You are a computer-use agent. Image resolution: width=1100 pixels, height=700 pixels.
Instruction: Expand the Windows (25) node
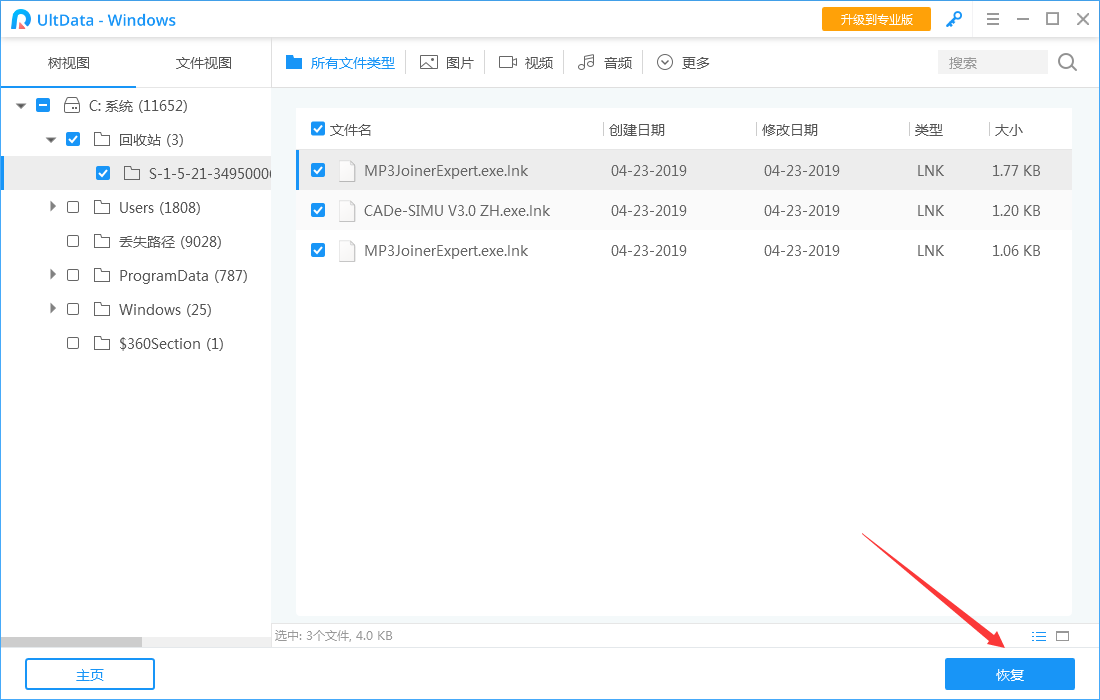[53, 309]
